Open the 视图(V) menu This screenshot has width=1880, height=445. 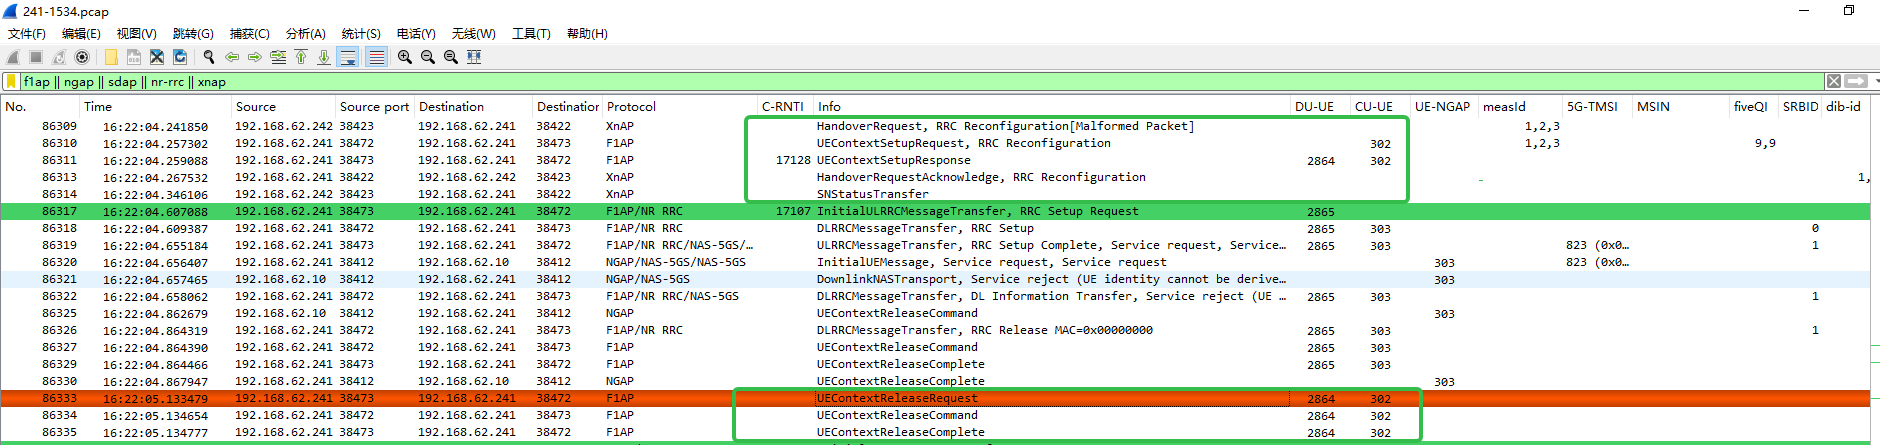[136, 34]
